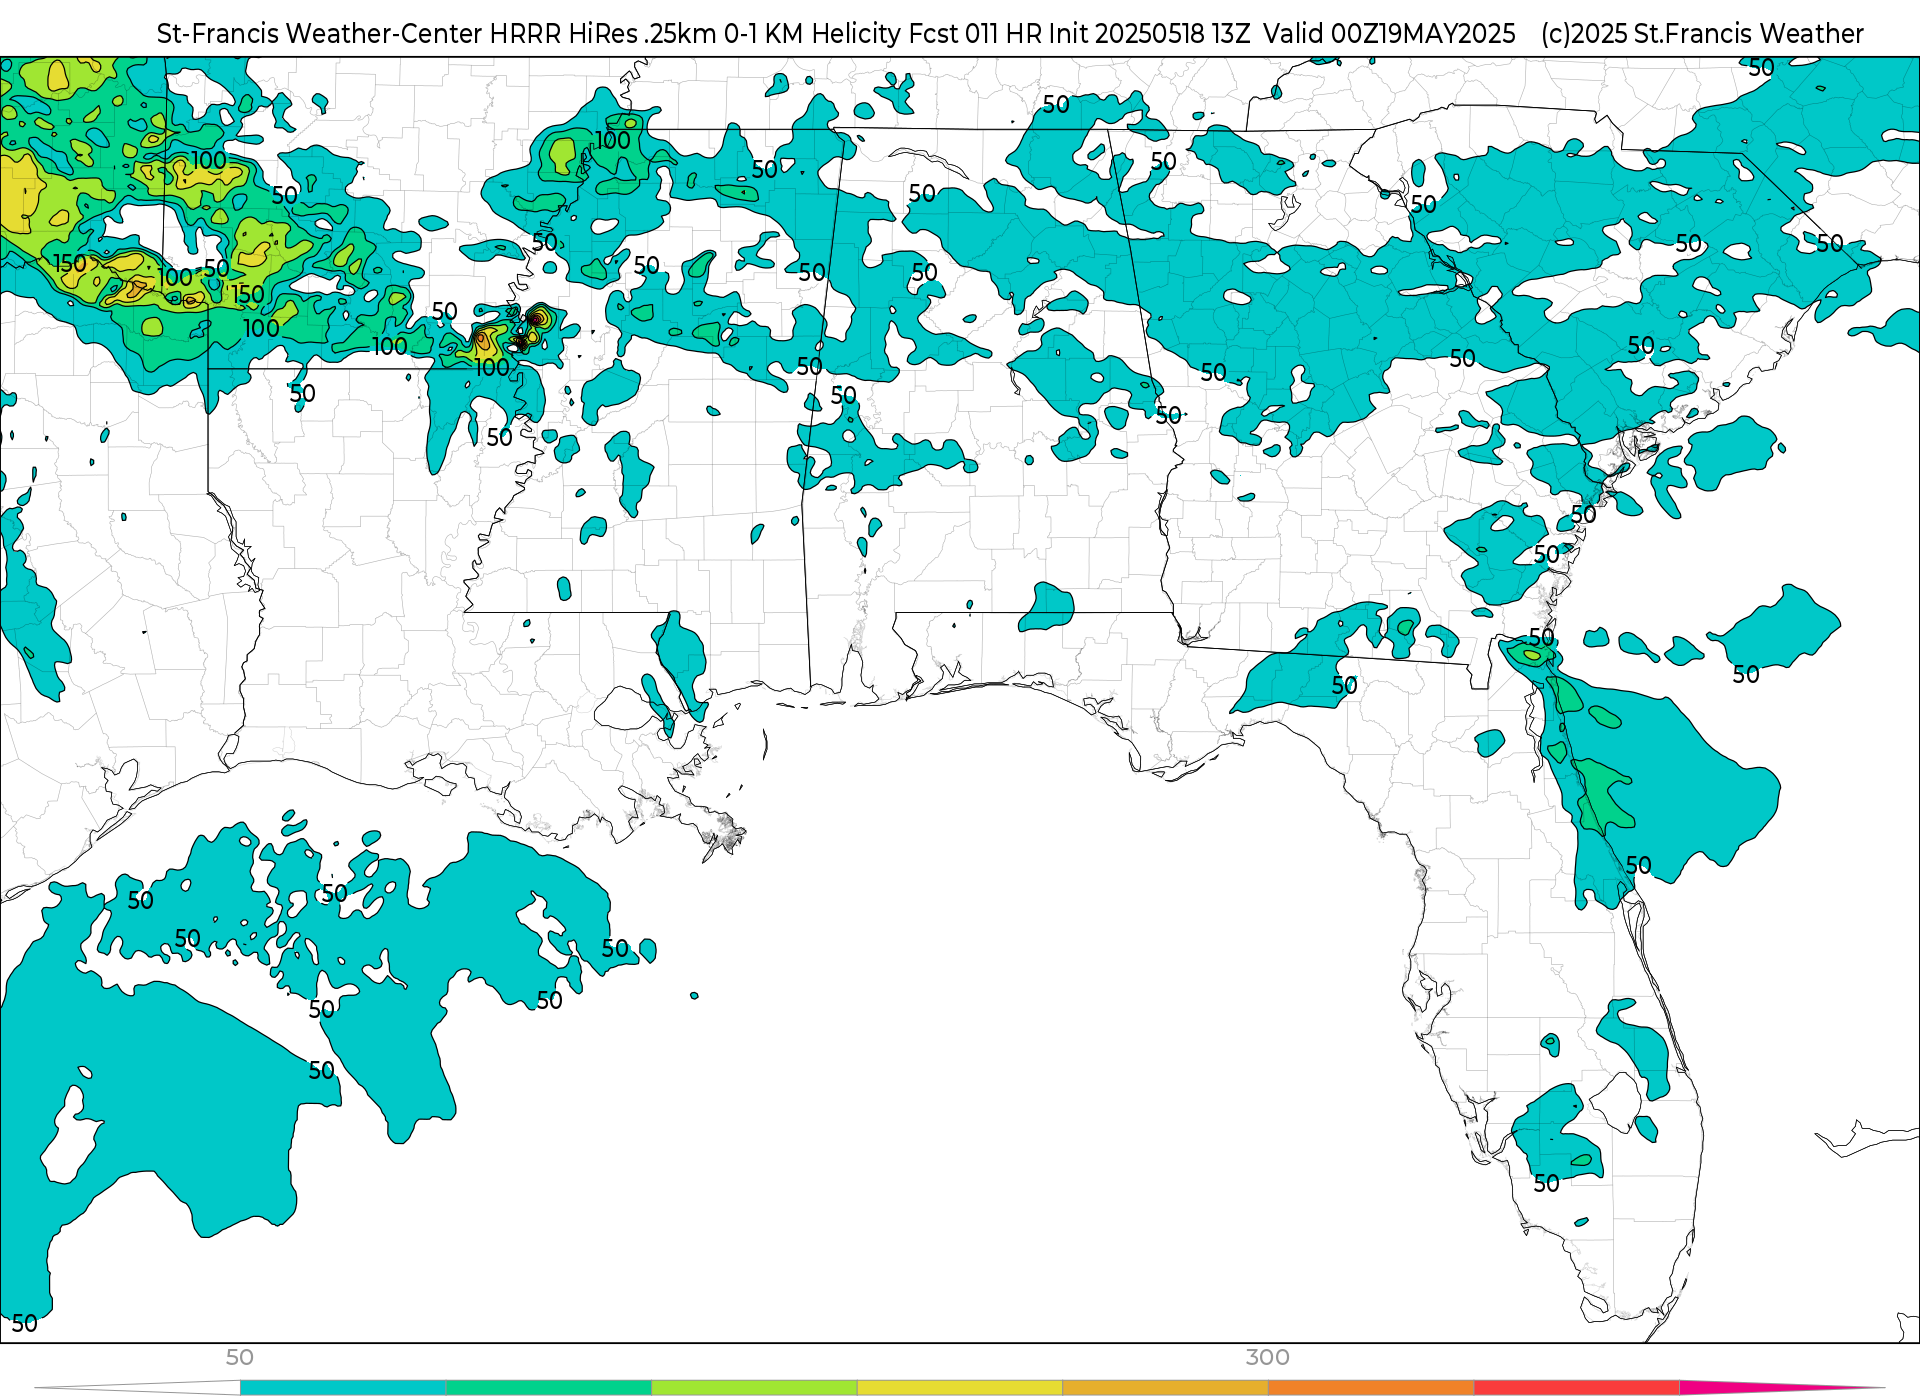The image size is (1920, 1400).
Task: Click the cyan 50 color bar segment
Action: click(343, 1387)
